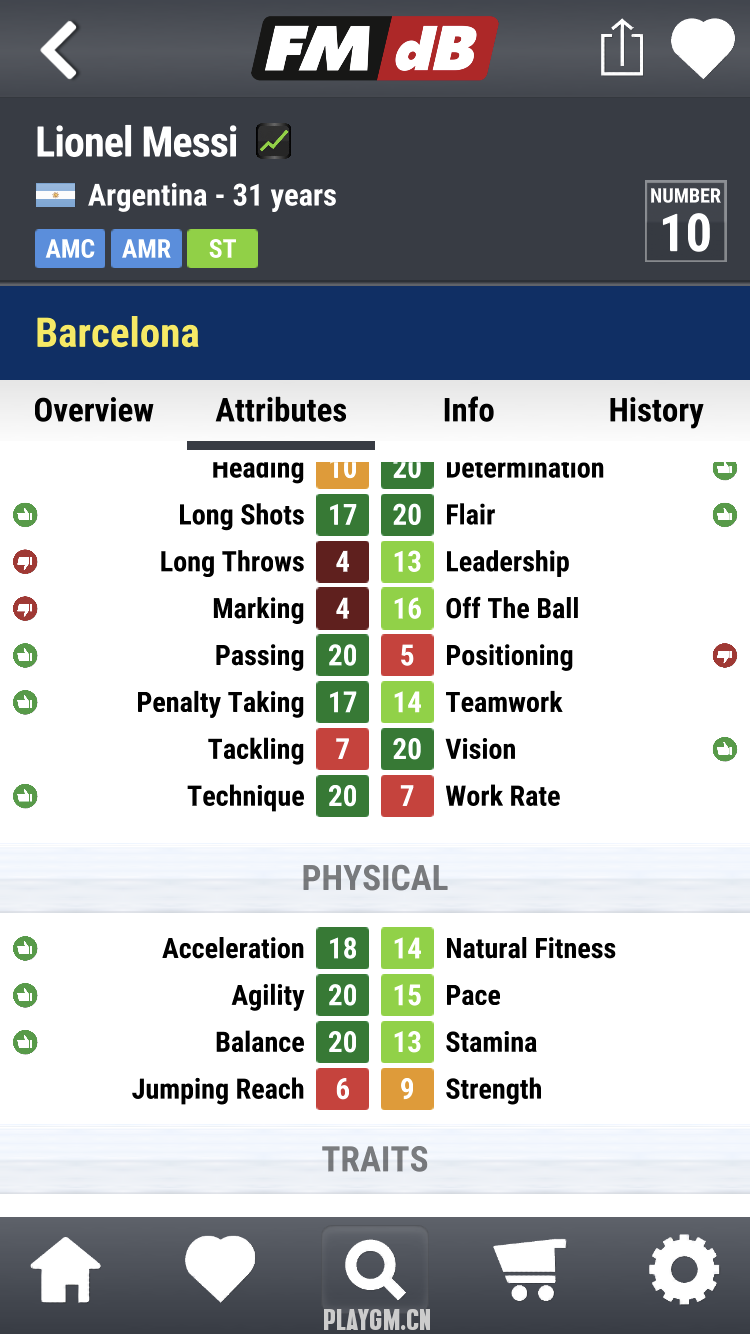Screen dimensions: 750x1334
Task: Open the search magnifier icon
Action: coord(375,1269)
